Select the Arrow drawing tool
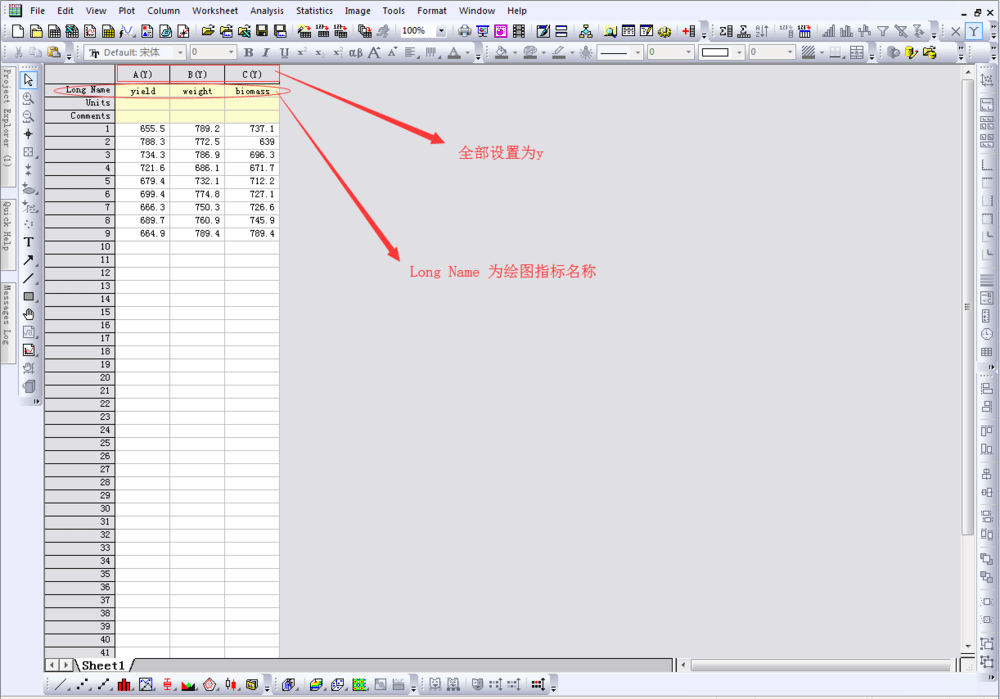 pos(29,260)
